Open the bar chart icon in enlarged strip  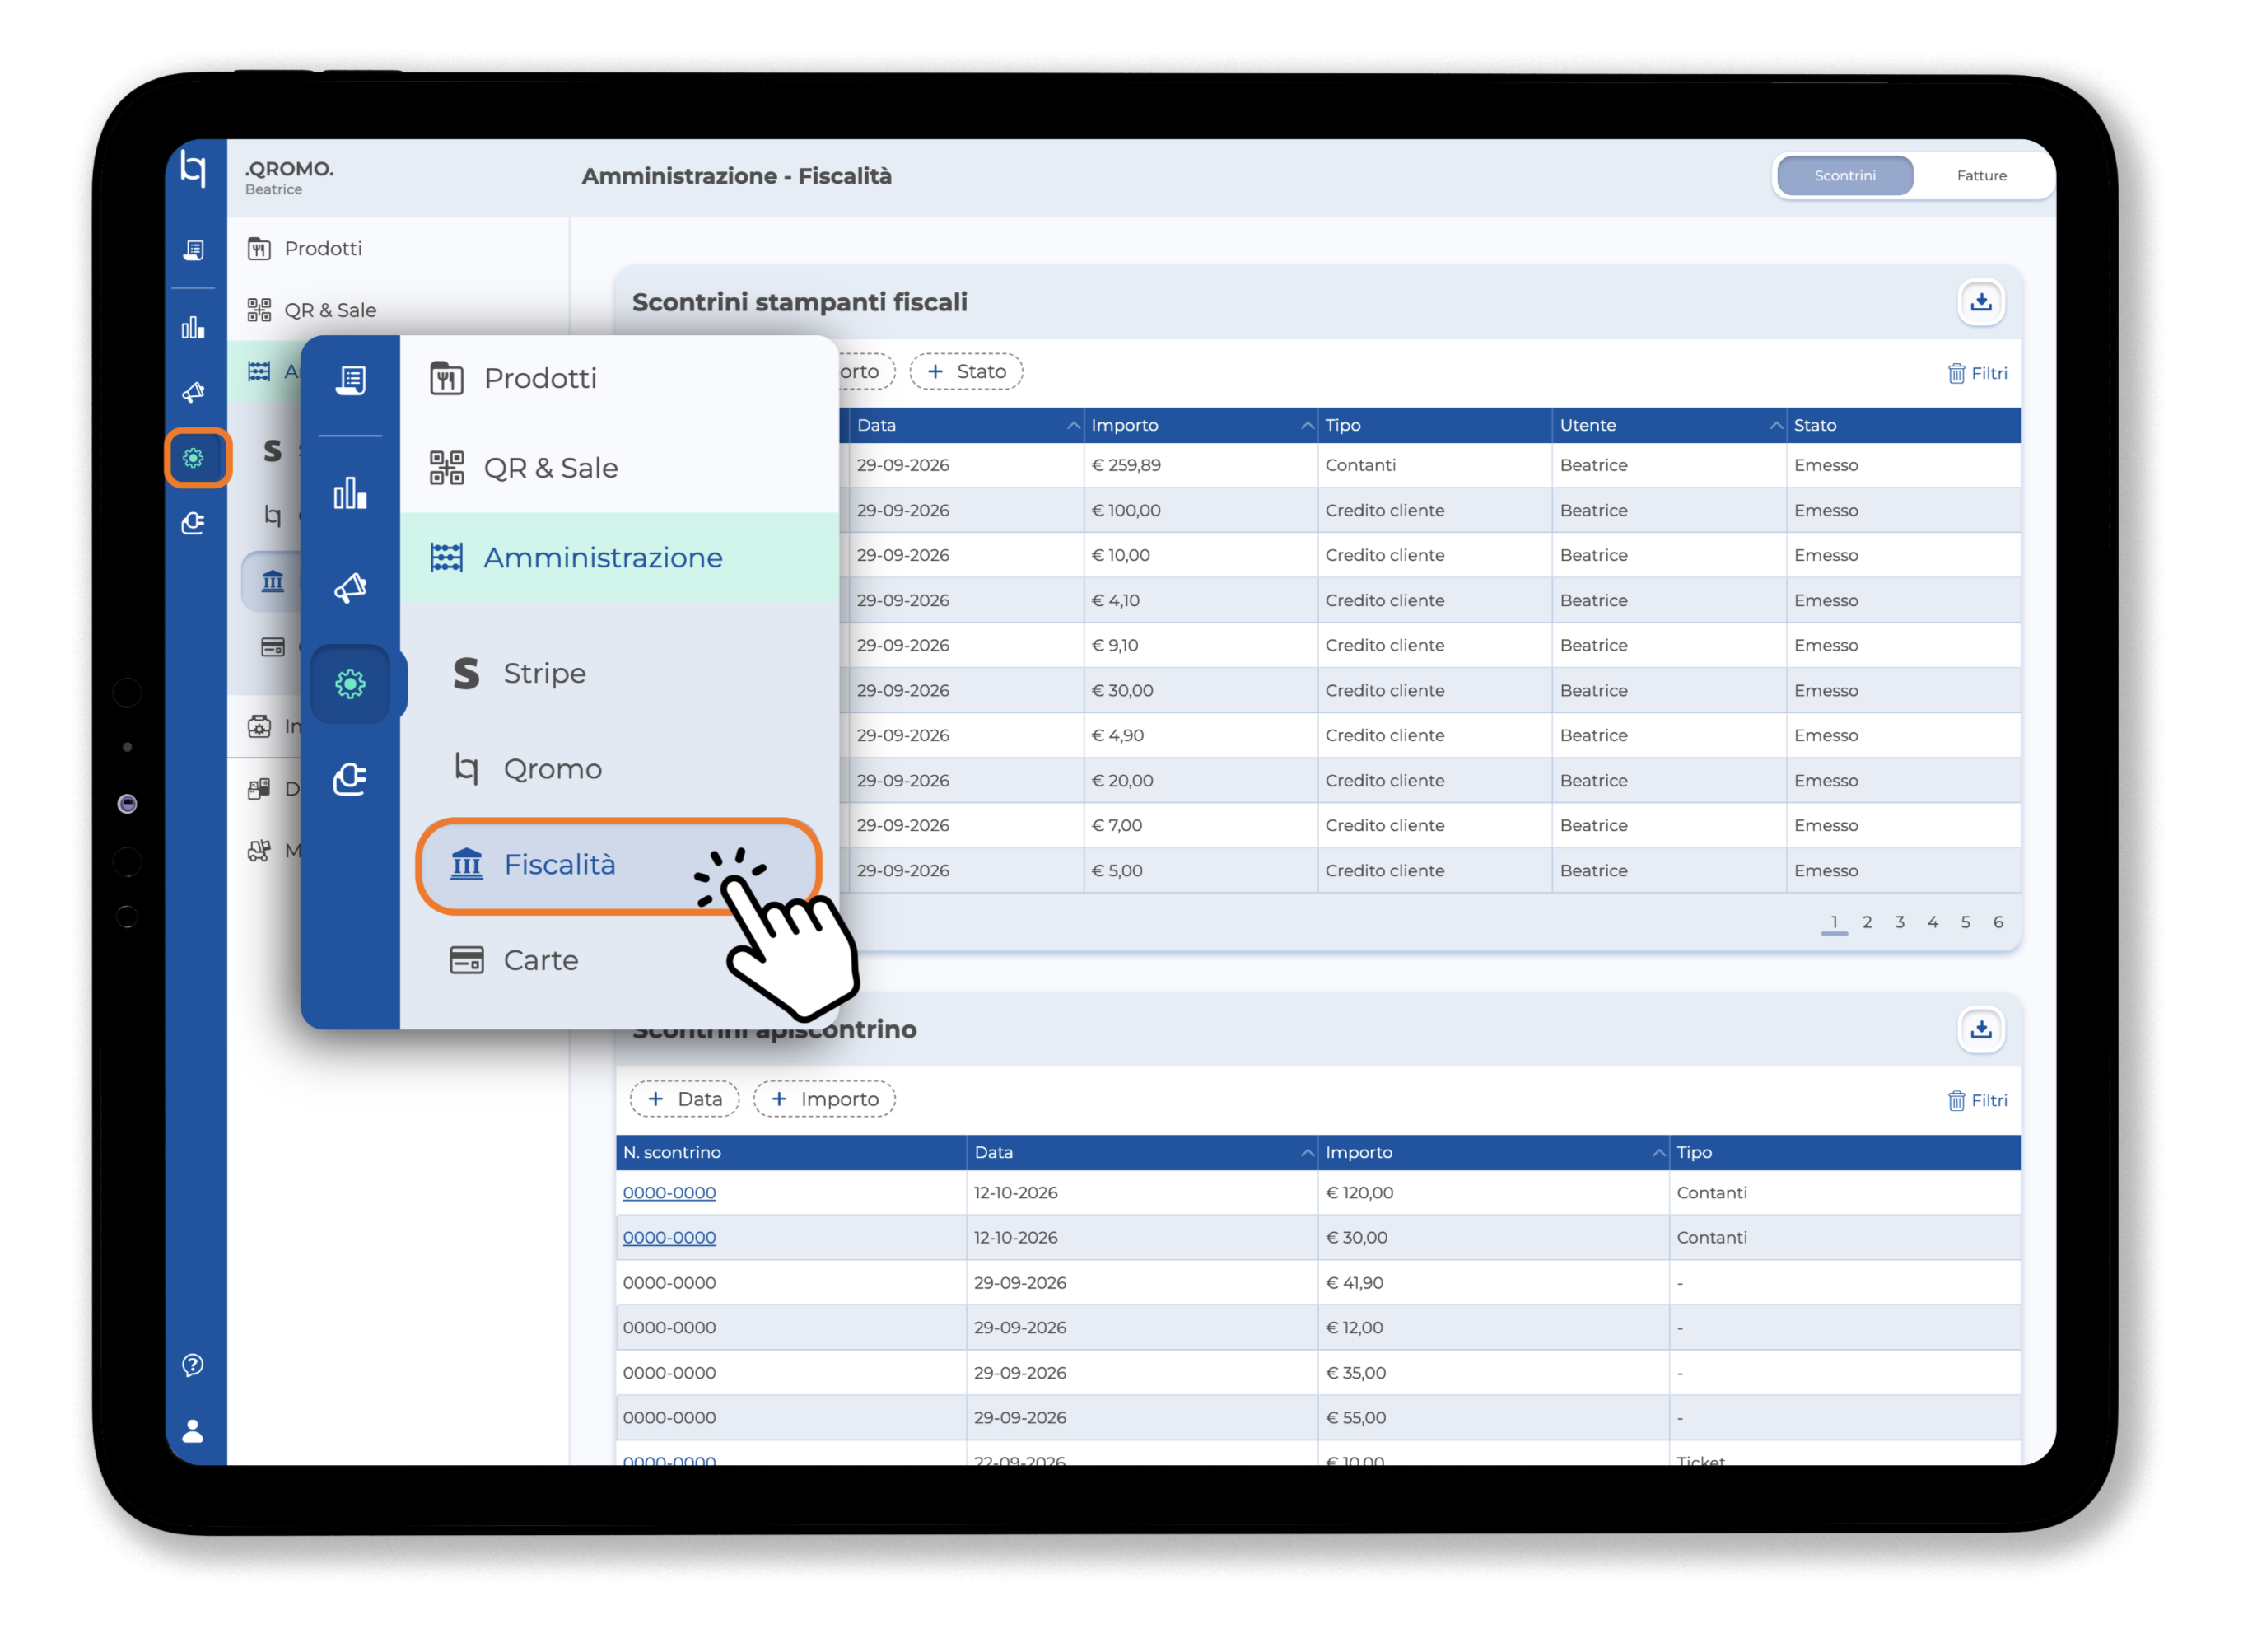pos(350,492)
